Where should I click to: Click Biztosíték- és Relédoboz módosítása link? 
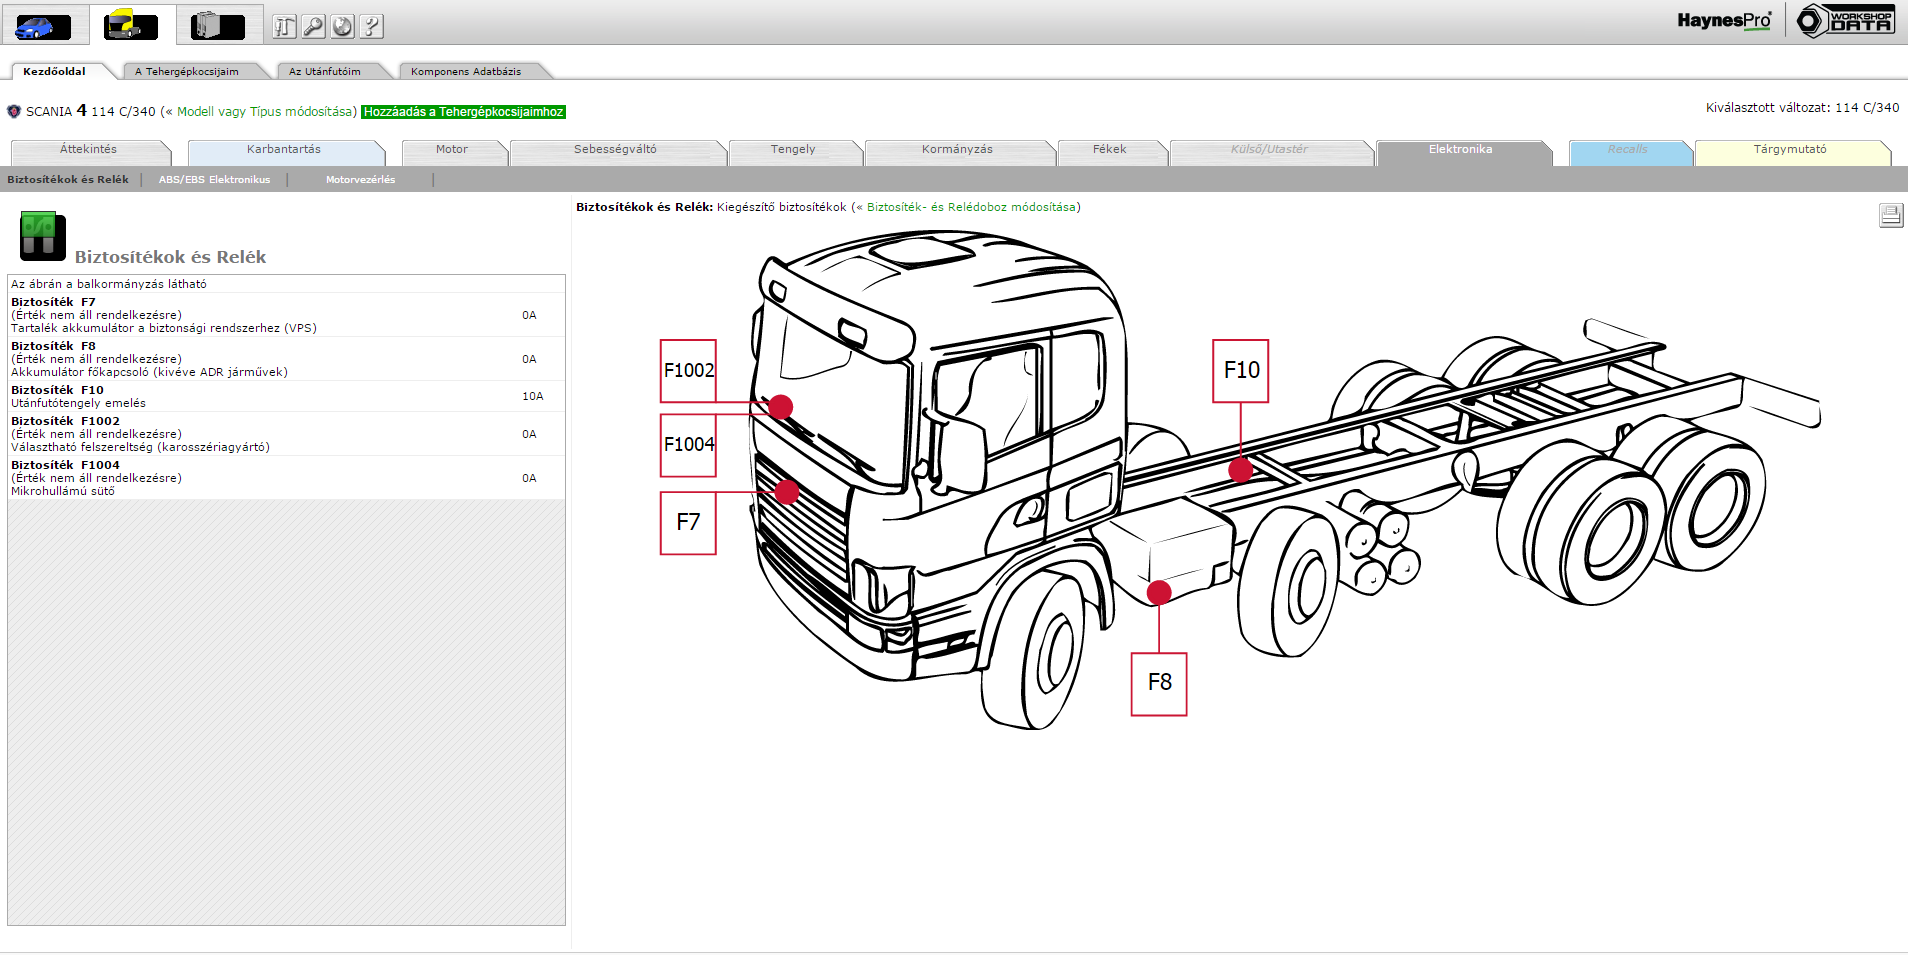click(971, 208)
